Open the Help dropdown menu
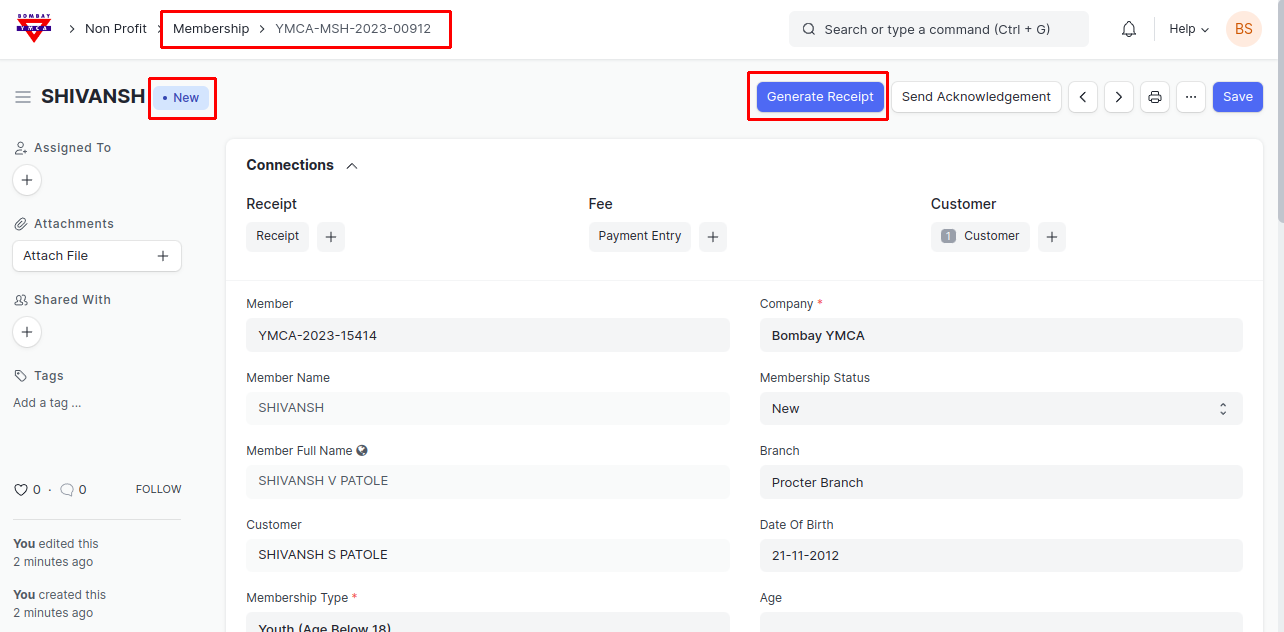 click(1188, 29)
